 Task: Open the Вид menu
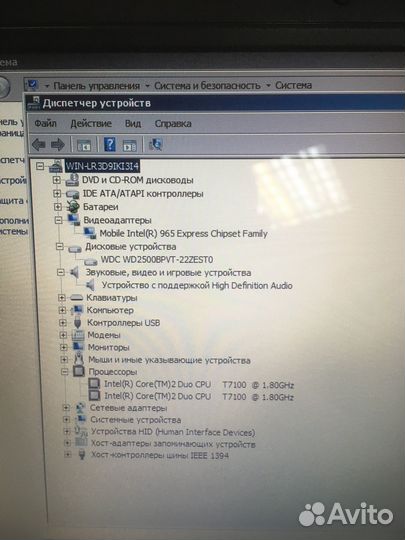click(133, 123)
